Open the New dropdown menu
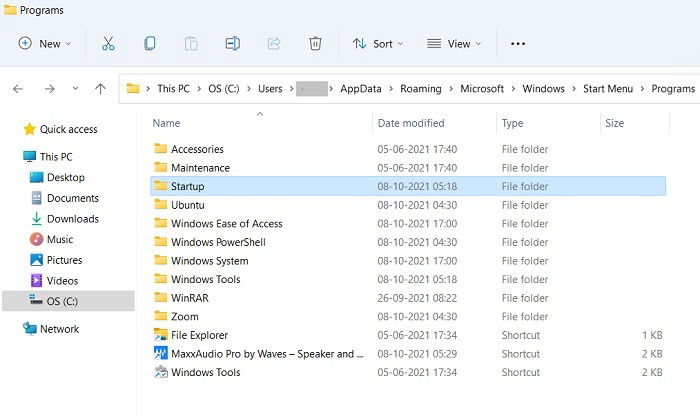The image size is (700, 416). coord(45,44)
